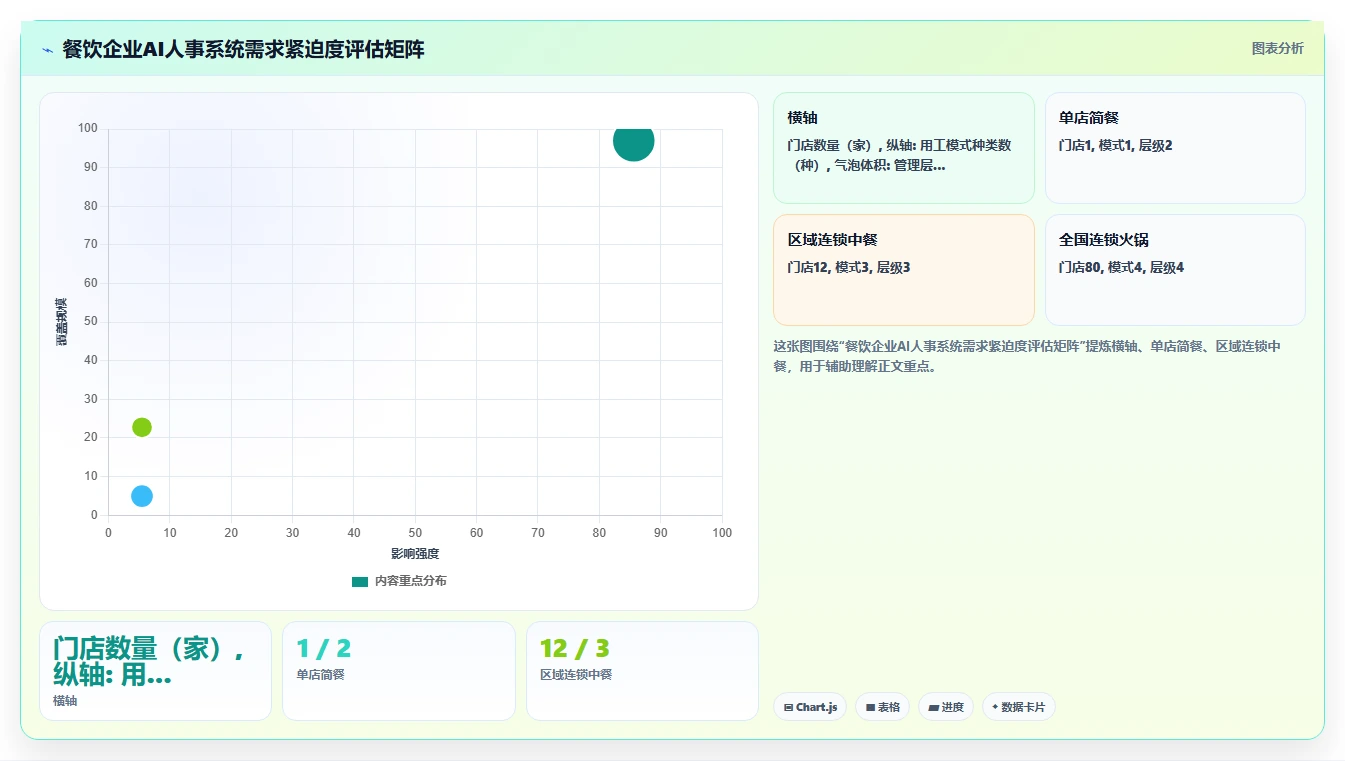1345x761 pixels.
Task: Click the Chart.js tag chip
Action: (x=810, y=707)
